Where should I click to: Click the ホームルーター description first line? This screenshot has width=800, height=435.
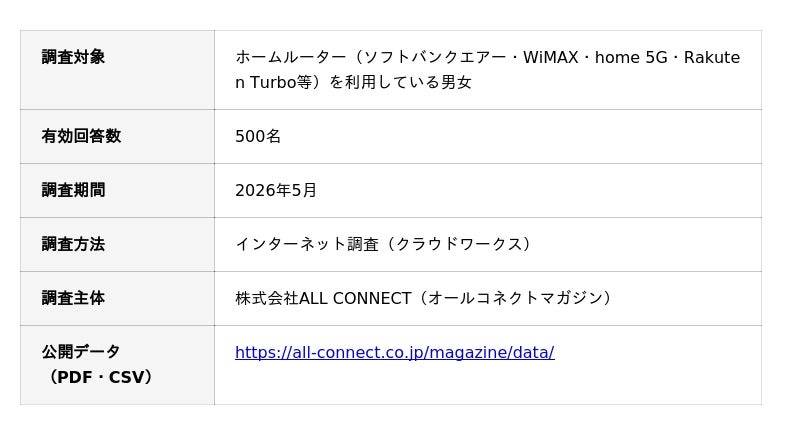coord(487,57)
